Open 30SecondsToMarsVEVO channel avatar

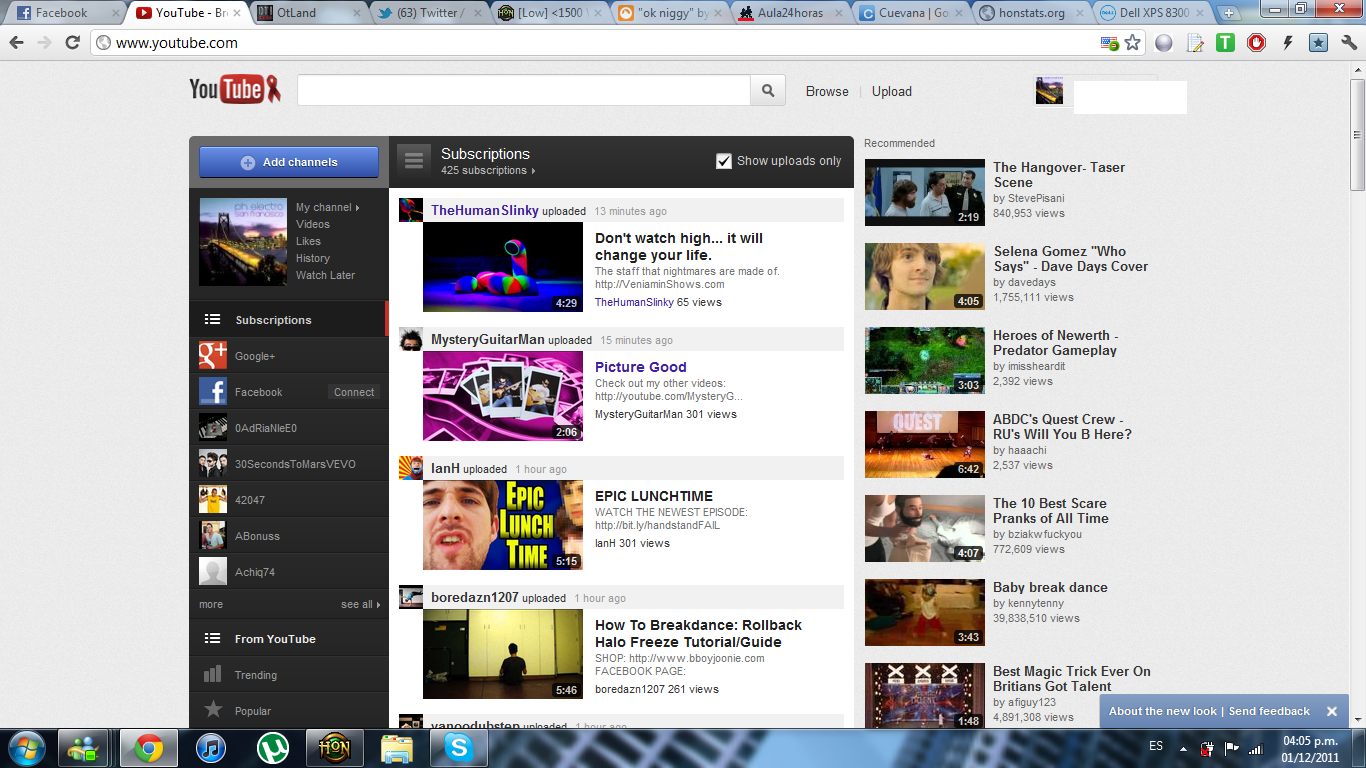[x=212, y=464]
